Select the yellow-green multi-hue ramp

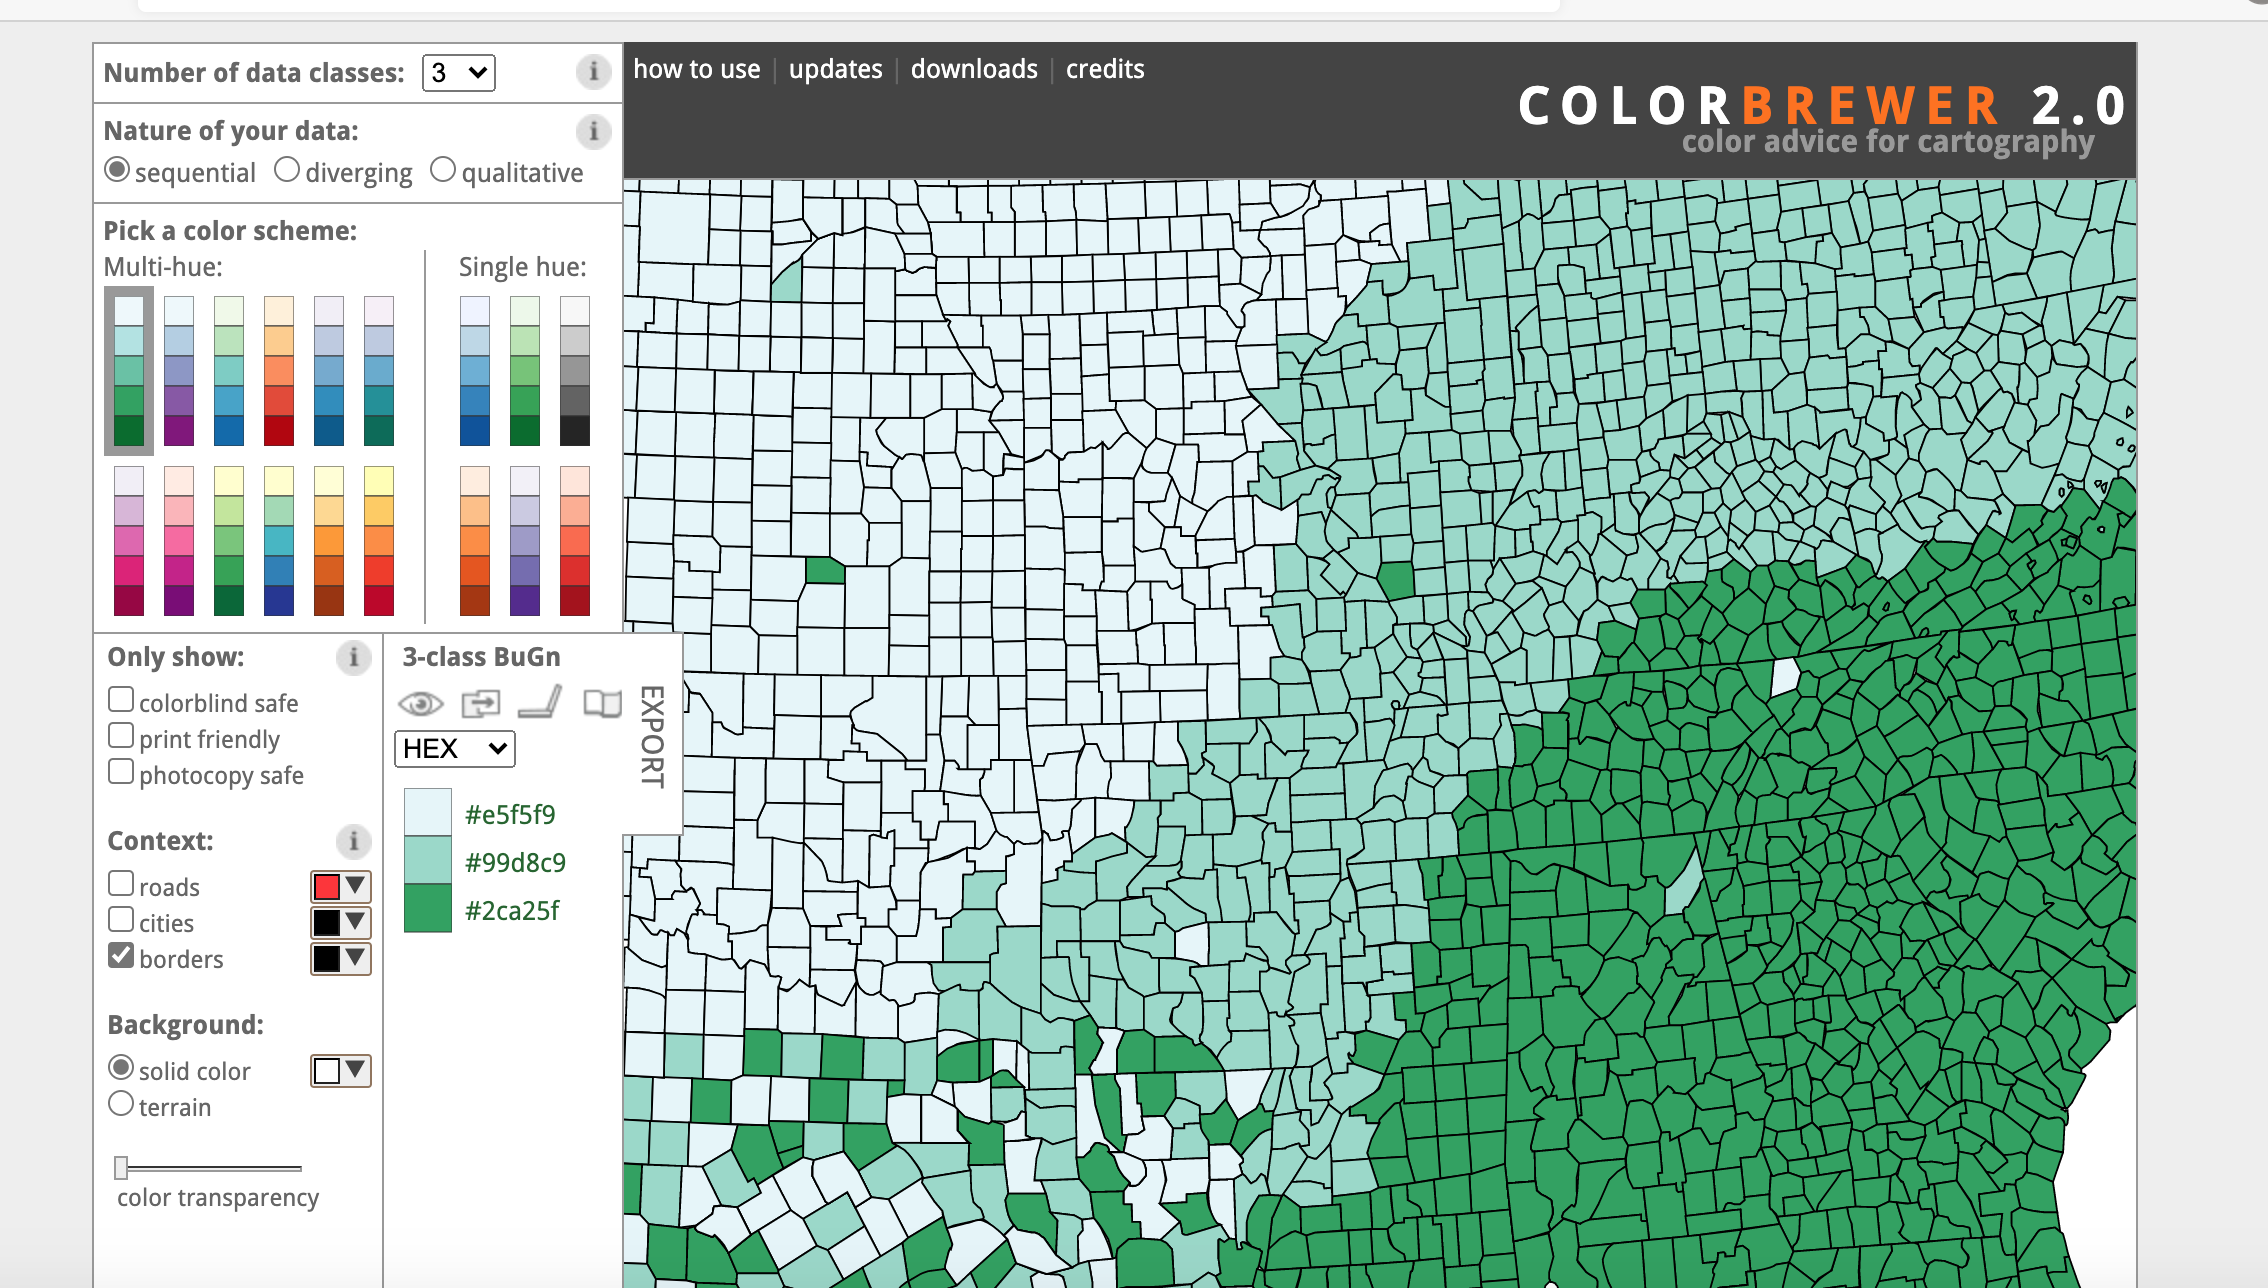229,541
